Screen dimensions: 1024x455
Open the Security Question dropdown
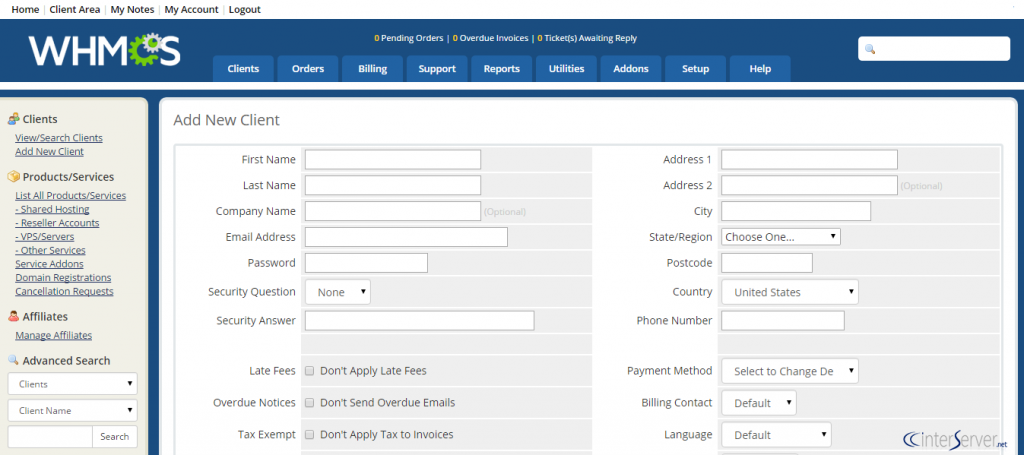click(338, 292)
